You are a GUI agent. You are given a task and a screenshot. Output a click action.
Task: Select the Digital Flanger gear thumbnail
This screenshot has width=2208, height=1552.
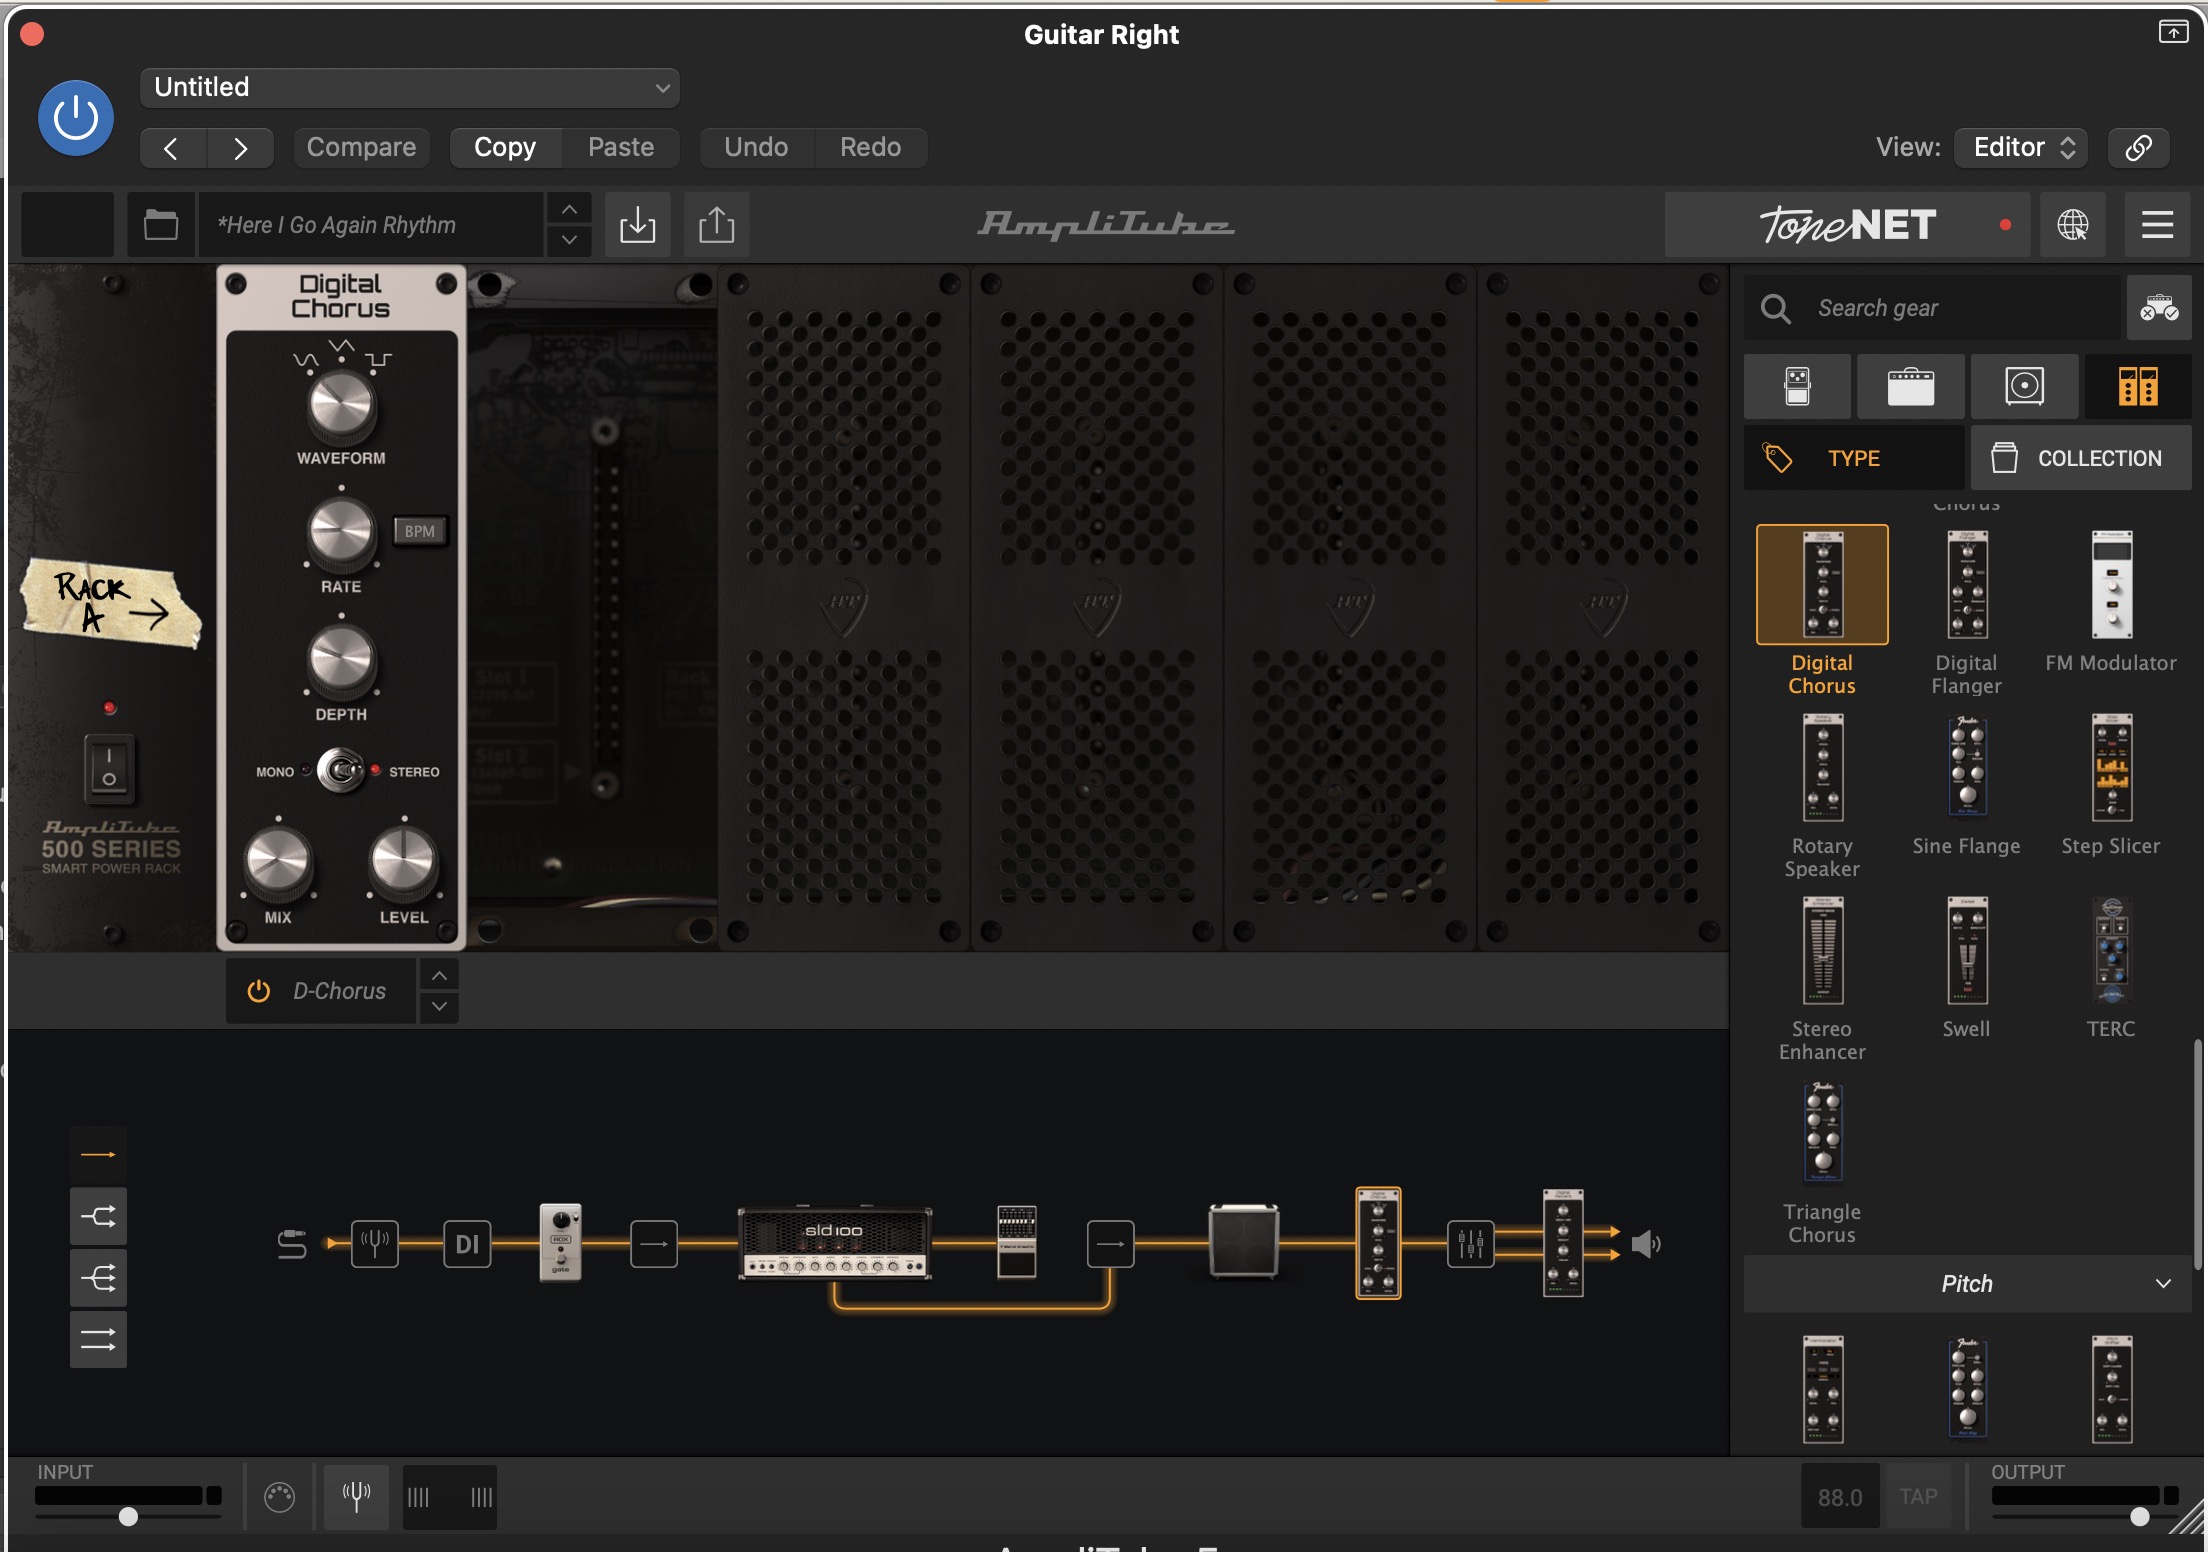[x=1967, y=585]
